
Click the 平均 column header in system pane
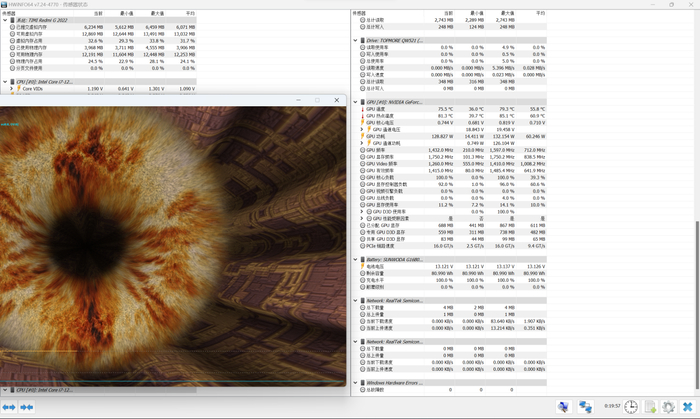pos(190,13)
